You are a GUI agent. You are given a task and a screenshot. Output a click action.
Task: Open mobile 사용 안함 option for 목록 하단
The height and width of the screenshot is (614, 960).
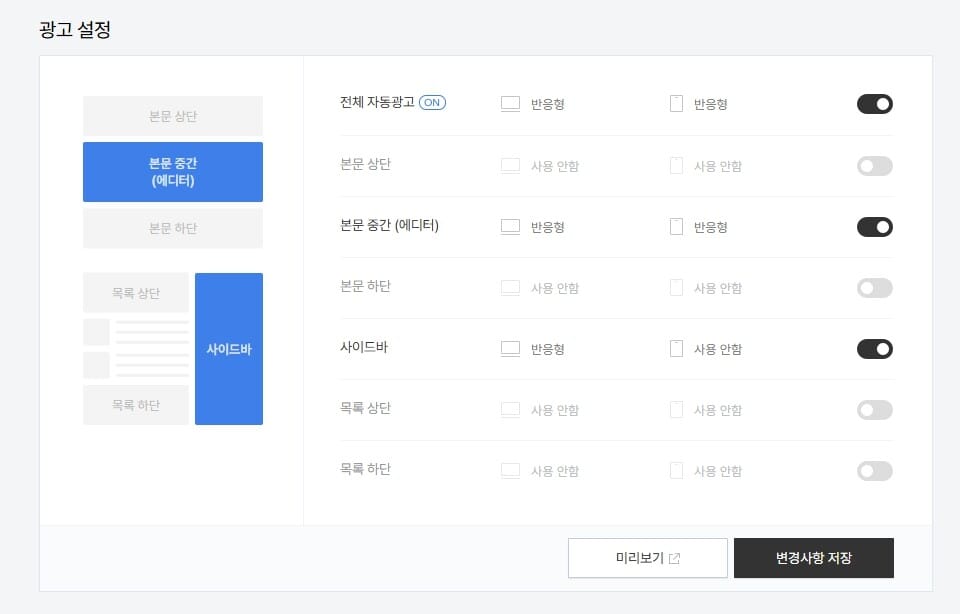point(718,471)
